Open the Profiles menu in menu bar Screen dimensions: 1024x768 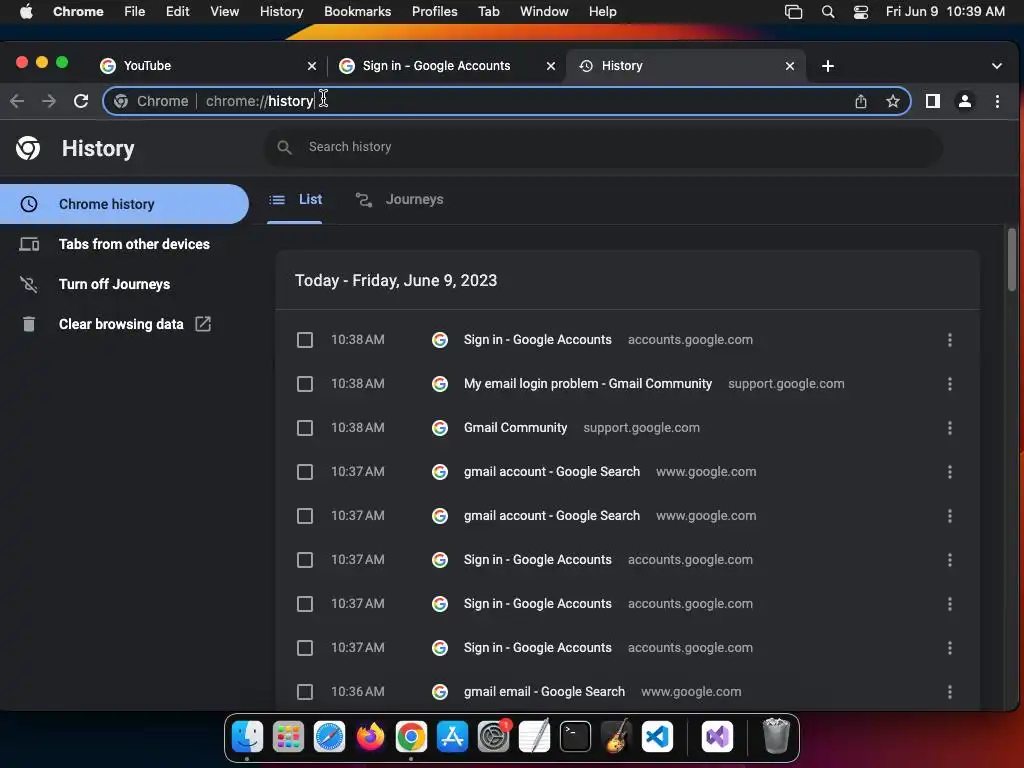click(x=434, y=12)
